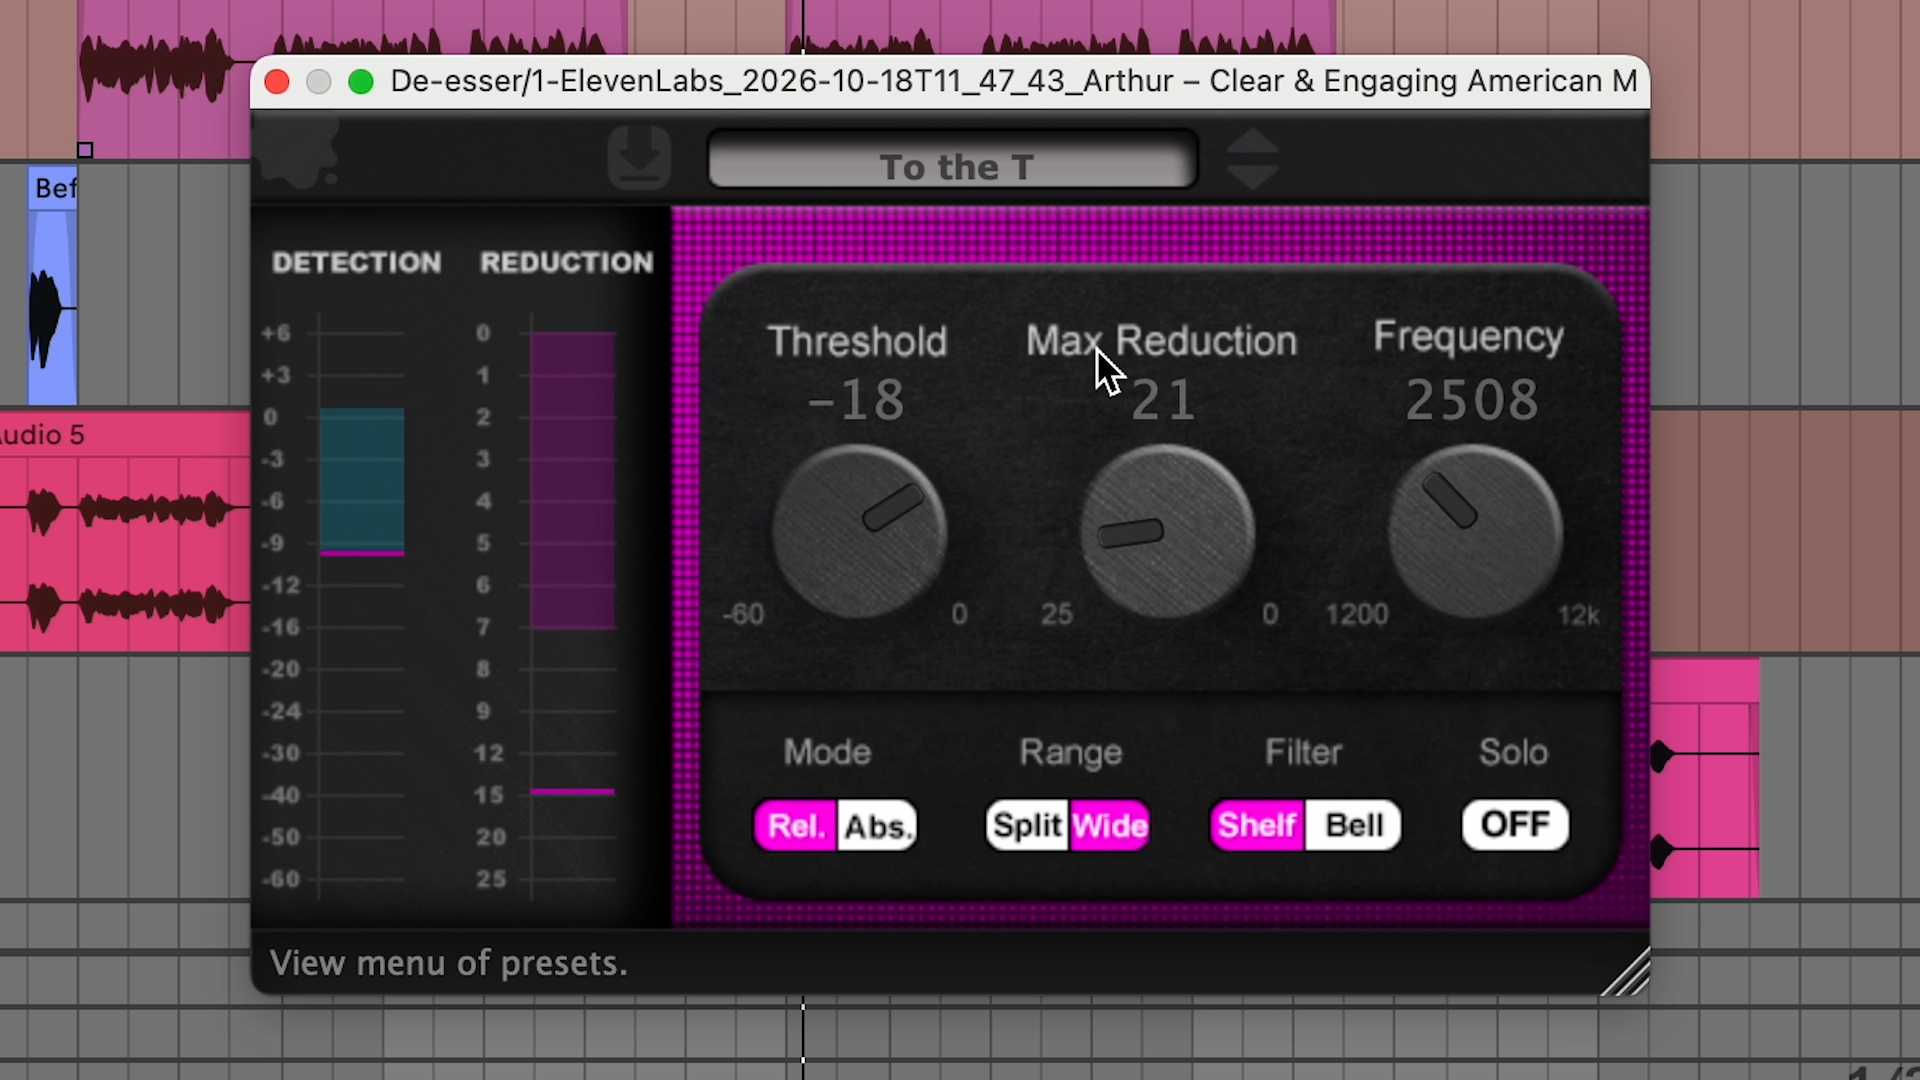Step to previous preset with up arrow
The image size is (1920, 1080).
coord(1252,140)
